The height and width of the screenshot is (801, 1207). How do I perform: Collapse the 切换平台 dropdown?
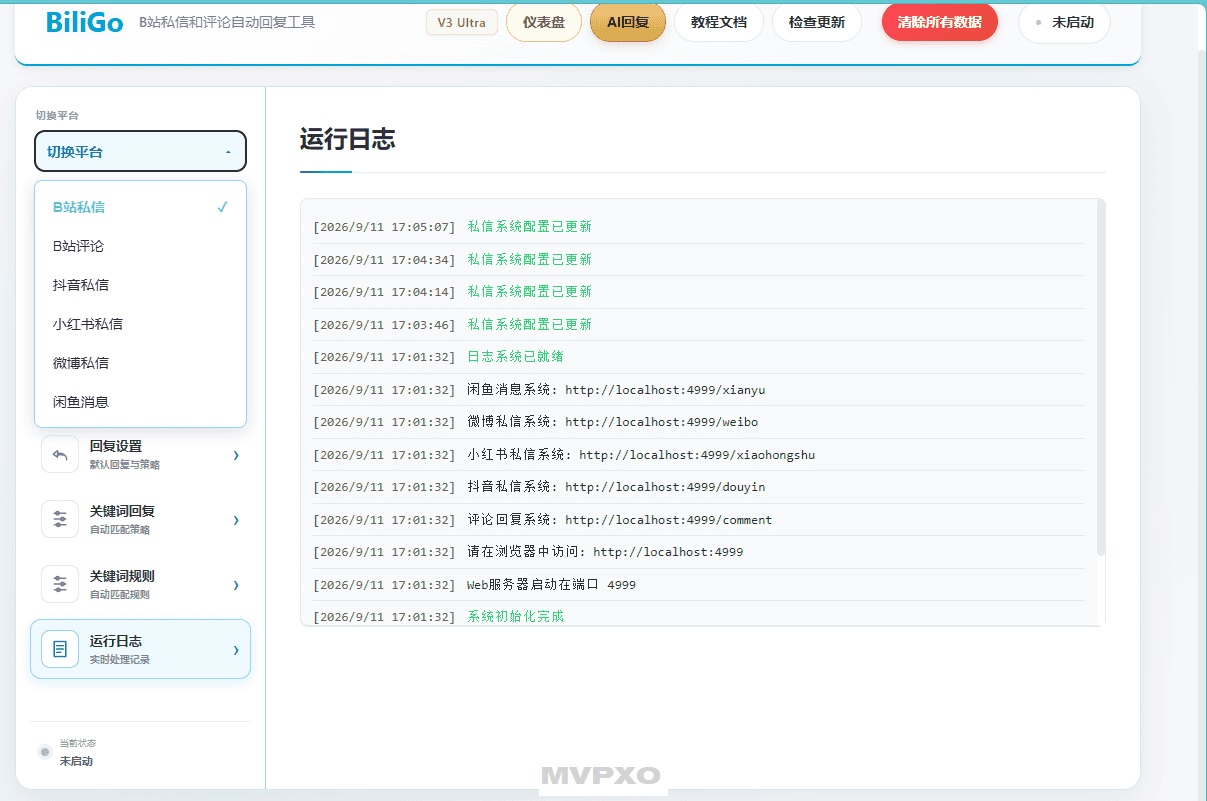pyautogui.click(x=140, y=152)
